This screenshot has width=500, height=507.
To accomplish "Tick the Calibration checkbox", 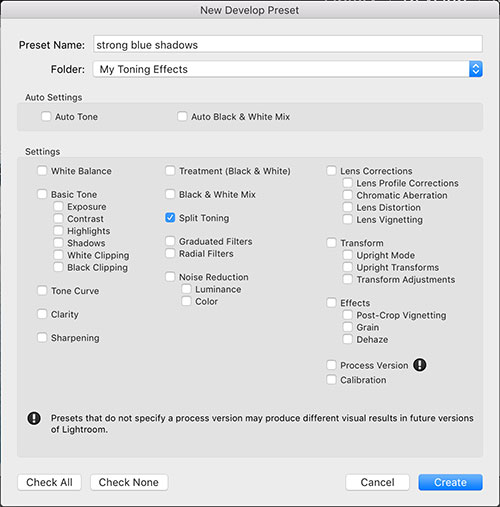I will (331, 379).
